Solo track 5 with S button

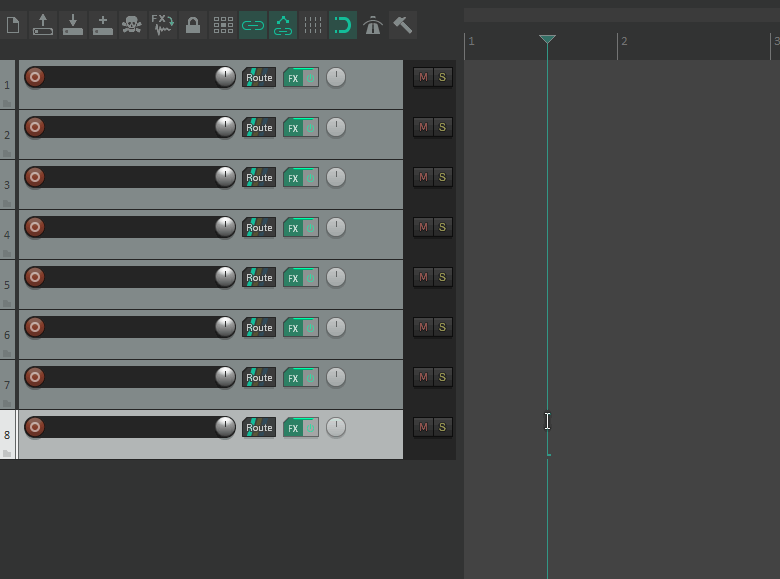tap(442, 277)
